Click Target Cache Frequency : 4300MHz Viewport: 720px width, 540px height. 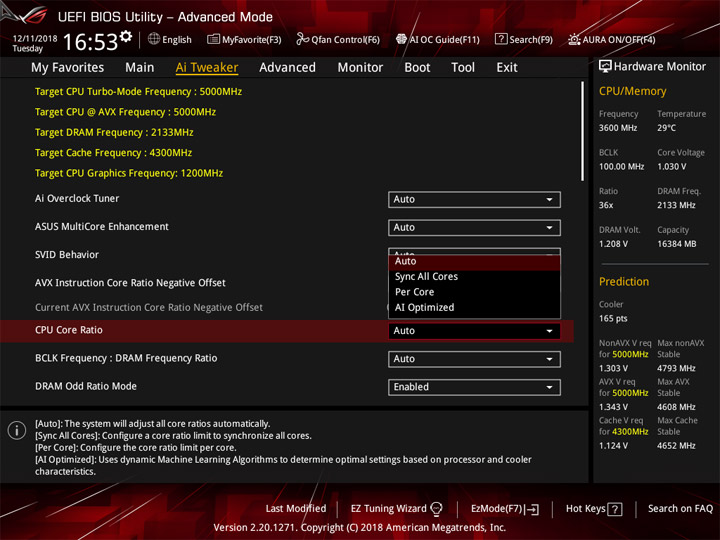coord(113,152)
